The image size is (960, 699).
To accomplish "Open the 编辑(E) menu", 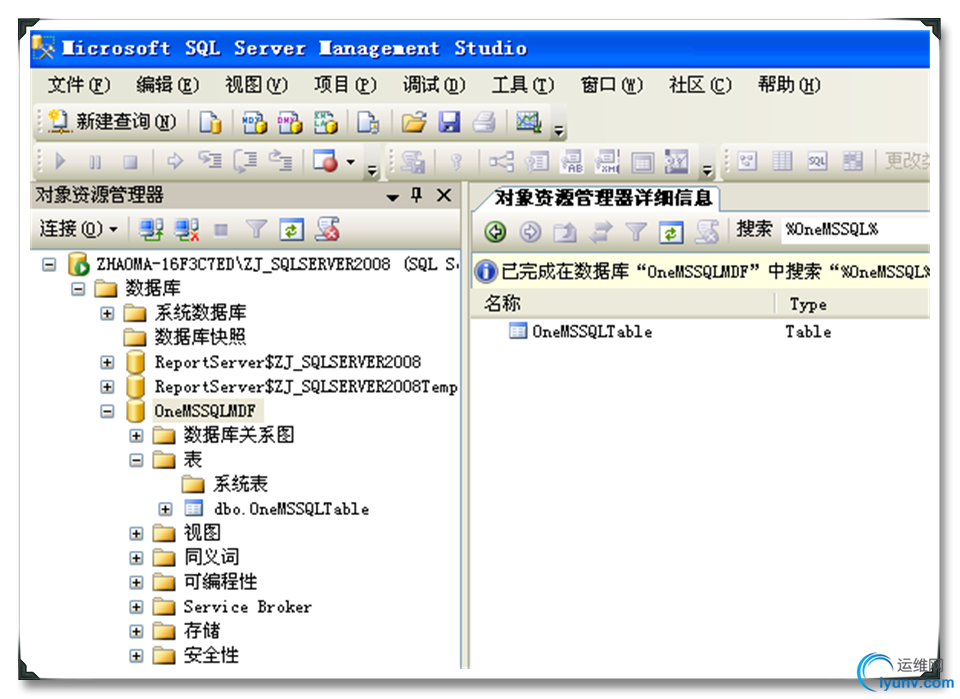I will [x=168, y=84].
